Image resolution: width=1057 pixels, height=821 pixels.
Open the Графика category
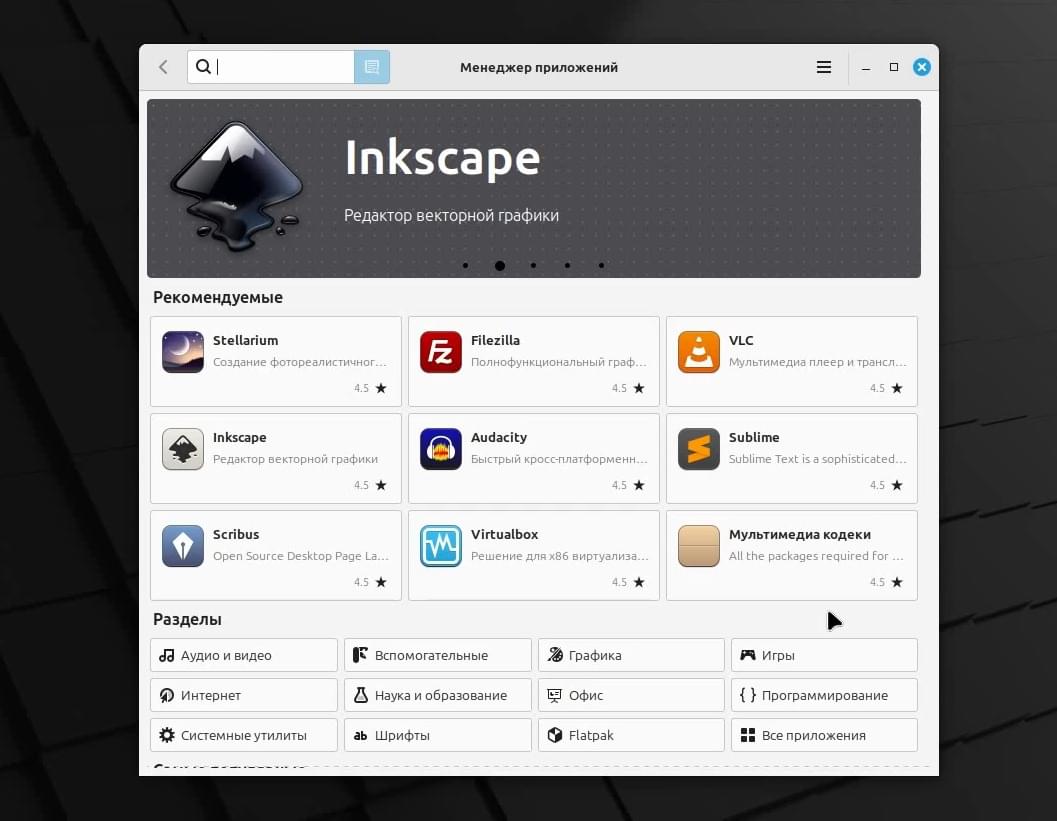631,655
